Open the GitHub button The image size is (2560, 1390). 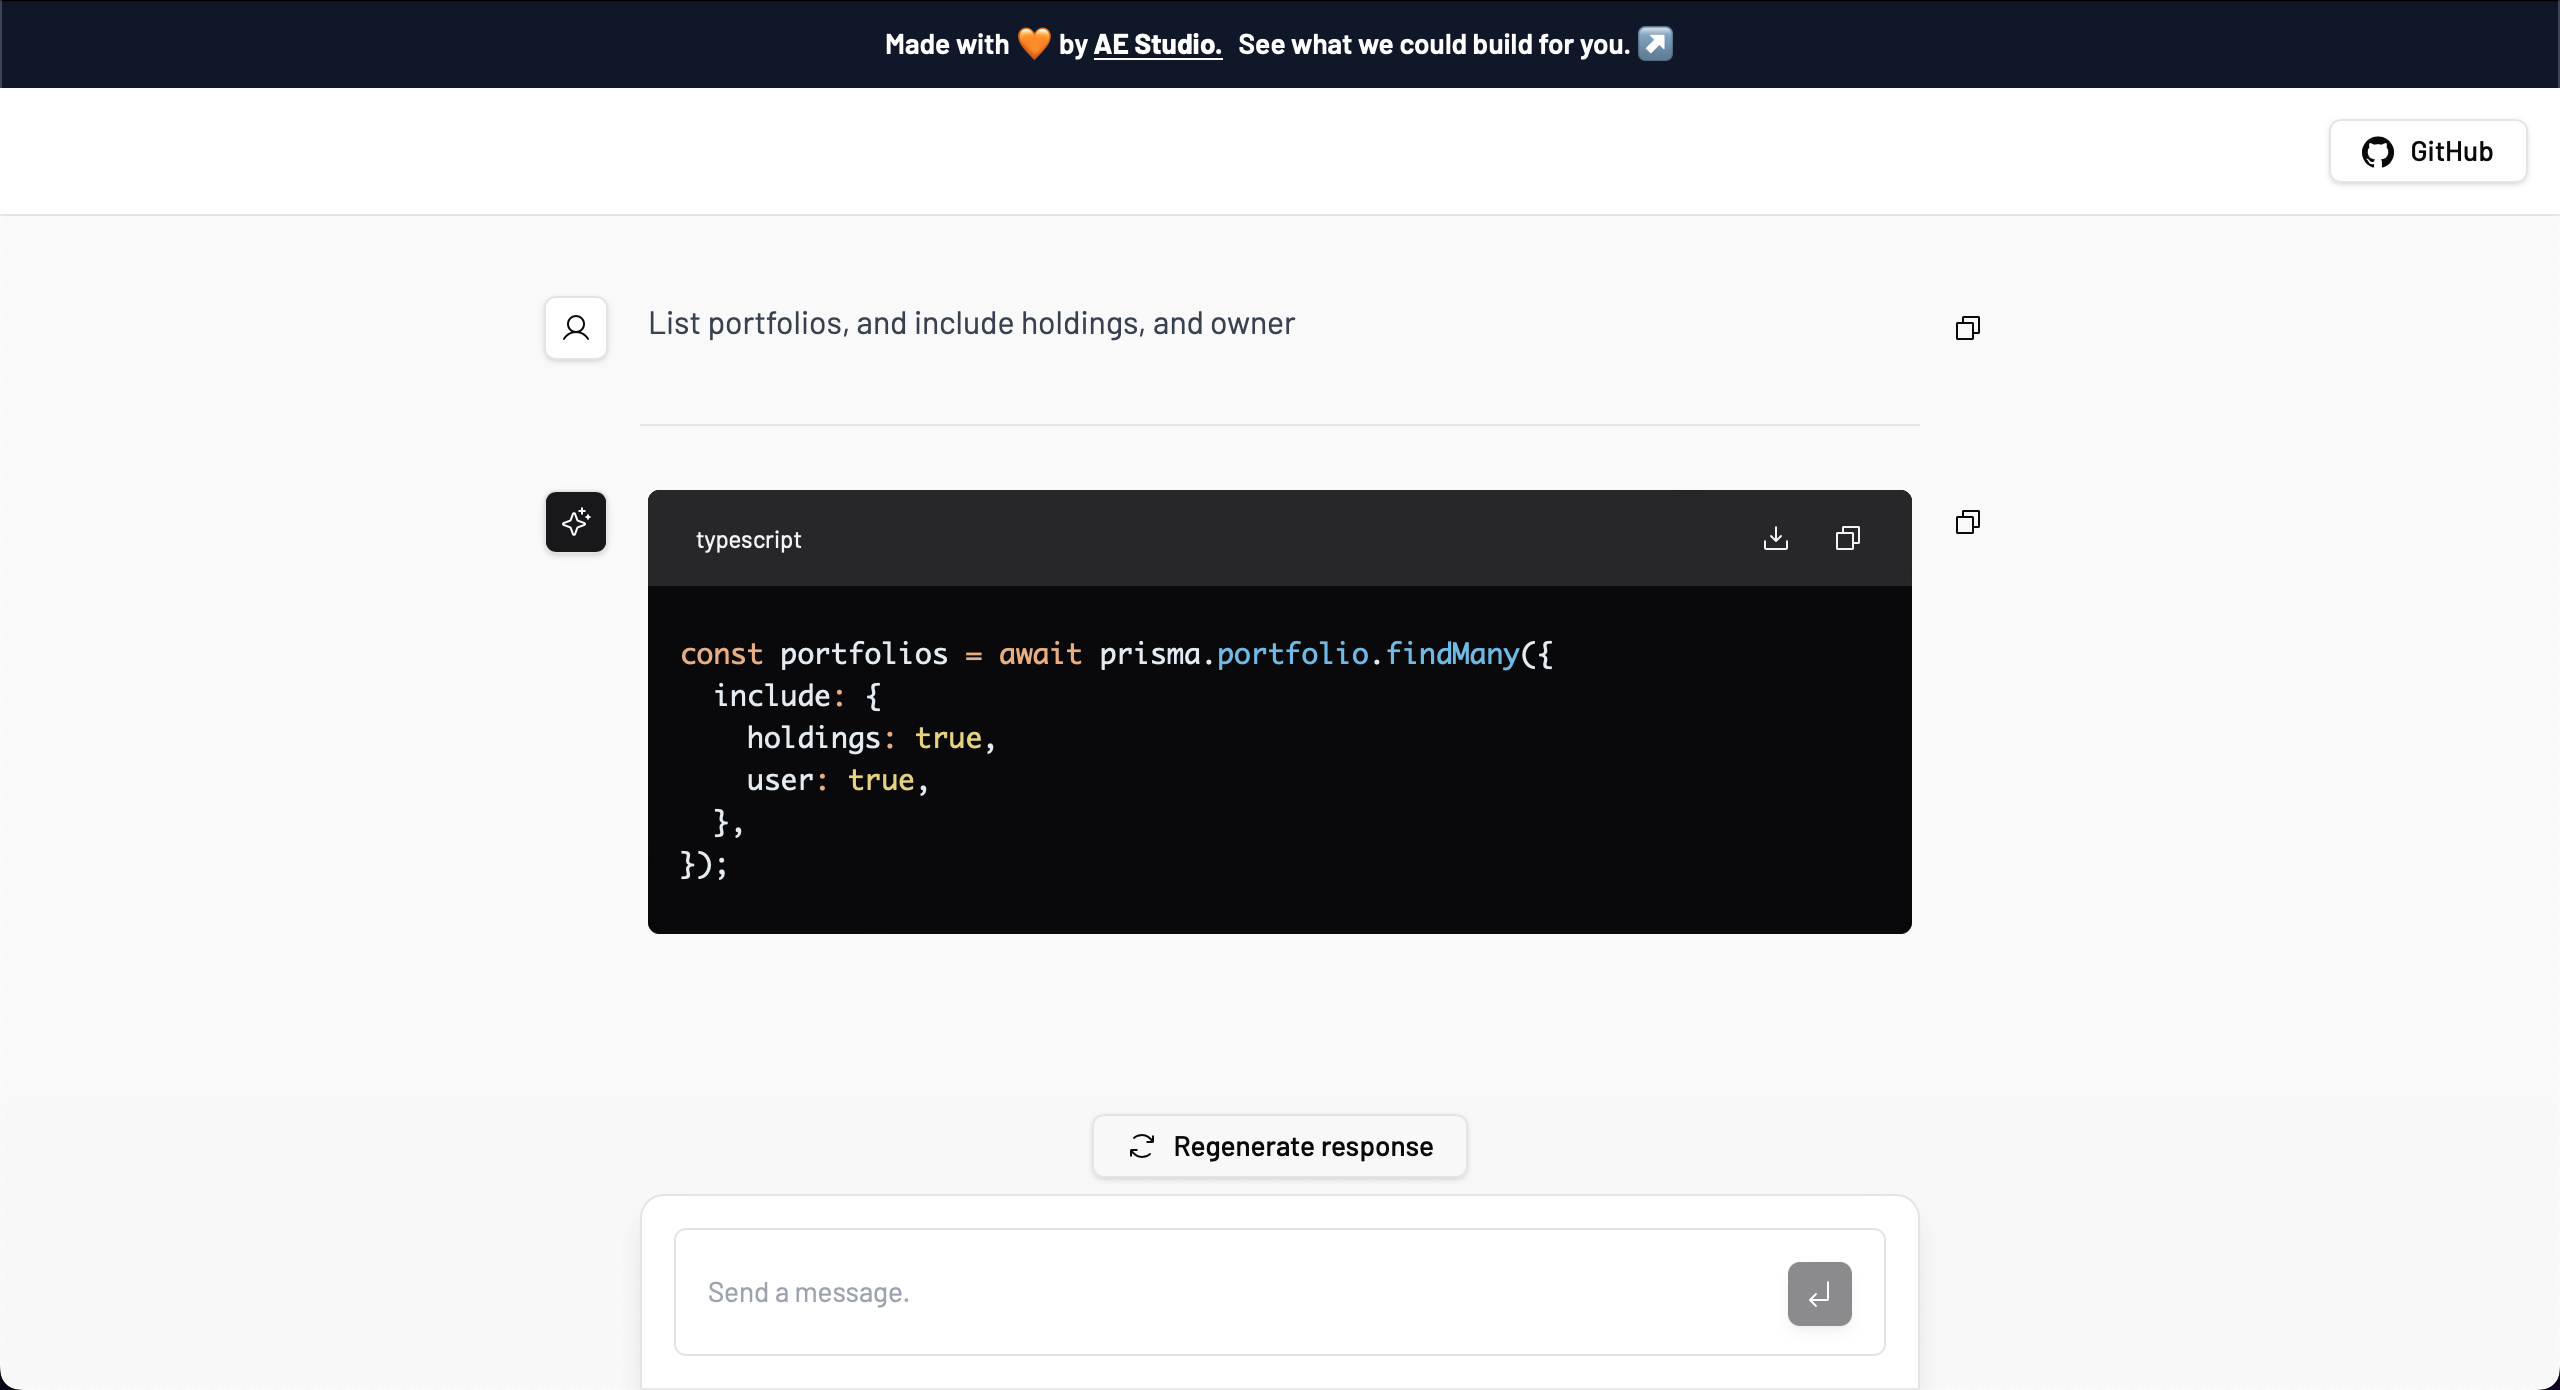click(x=2427, y=152)
